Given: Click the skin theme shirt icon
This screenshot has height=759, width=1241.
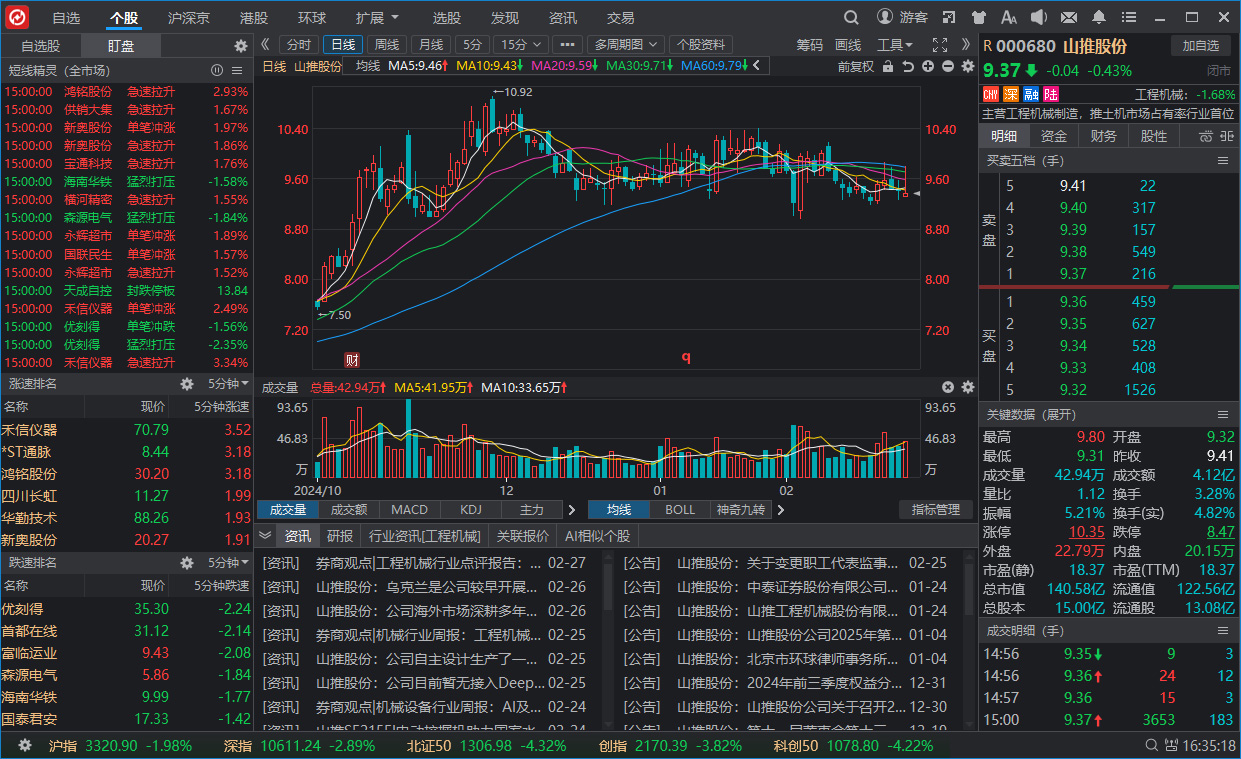Looking at the screenshot, I should pyautogui.click(x=981, y=17).
